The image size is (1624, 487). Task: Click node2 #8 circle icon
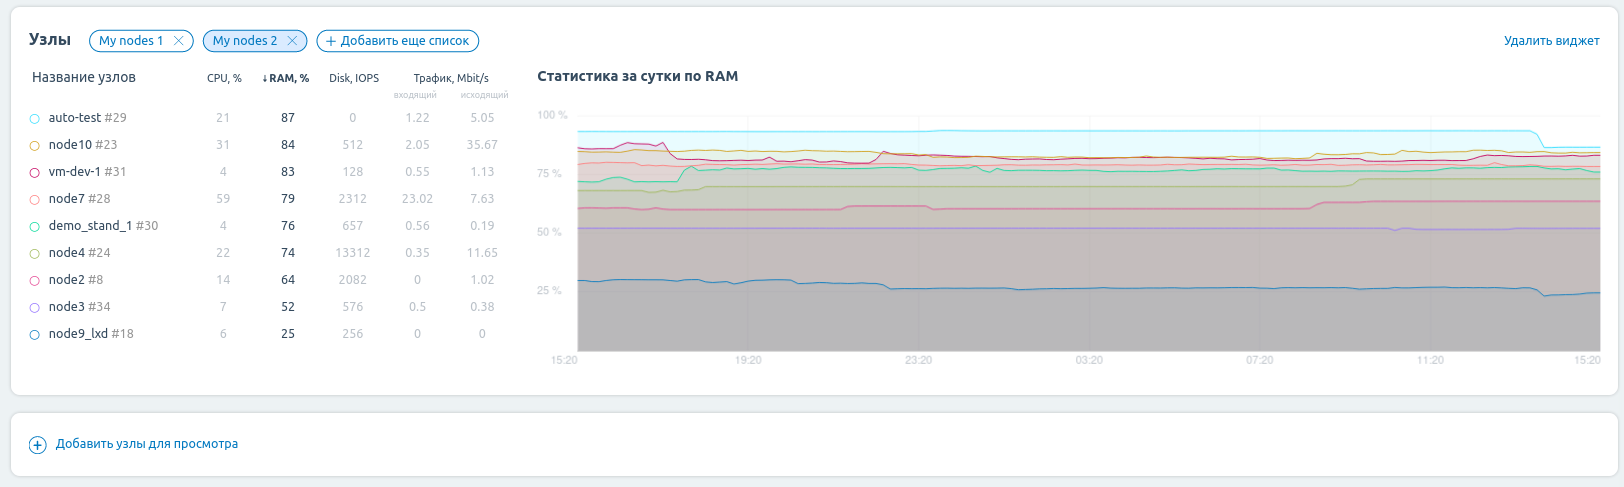(34, 281)
